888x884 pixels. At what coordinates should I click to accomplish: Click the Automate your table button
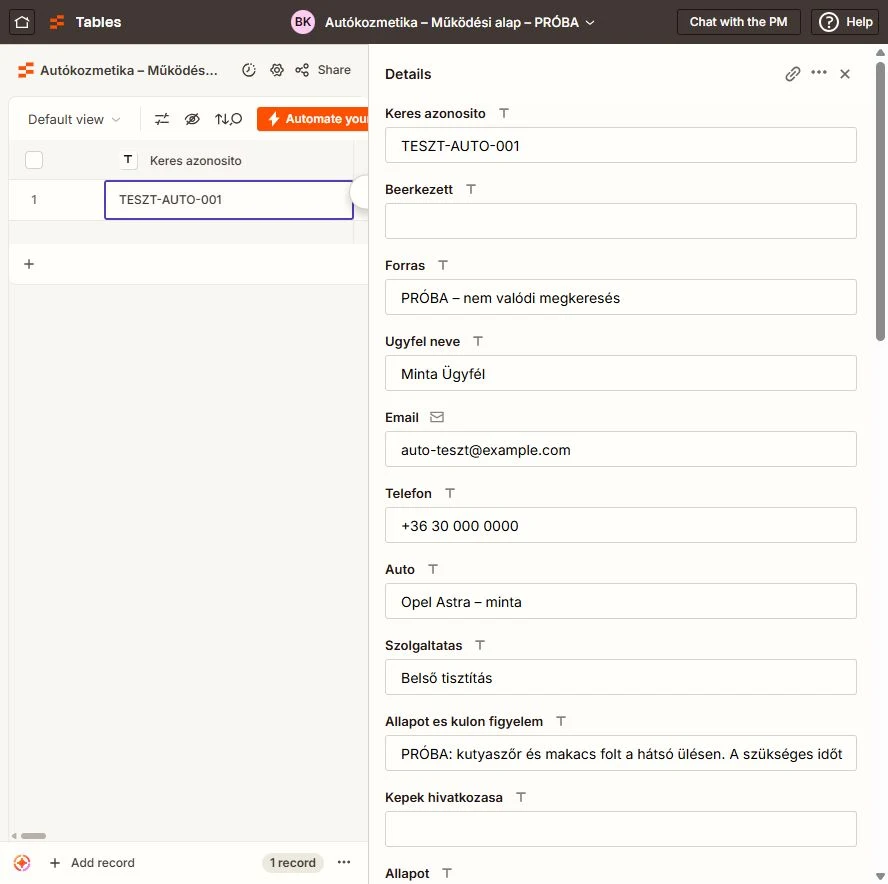pyautogui.click(x=313, y=119)
